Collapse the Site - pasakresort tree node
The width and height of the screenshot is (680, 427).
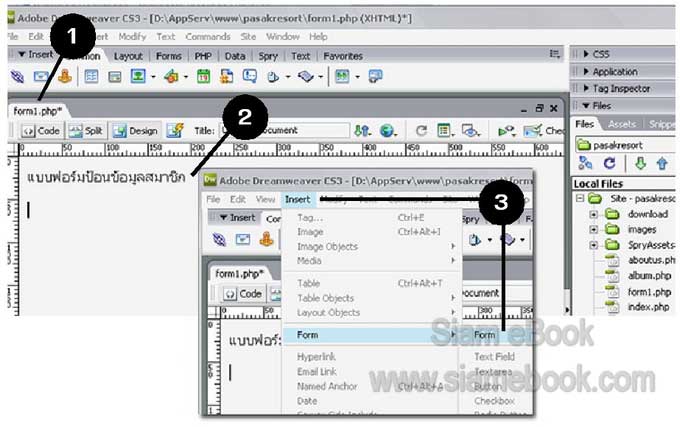click(x=580, y=199)
